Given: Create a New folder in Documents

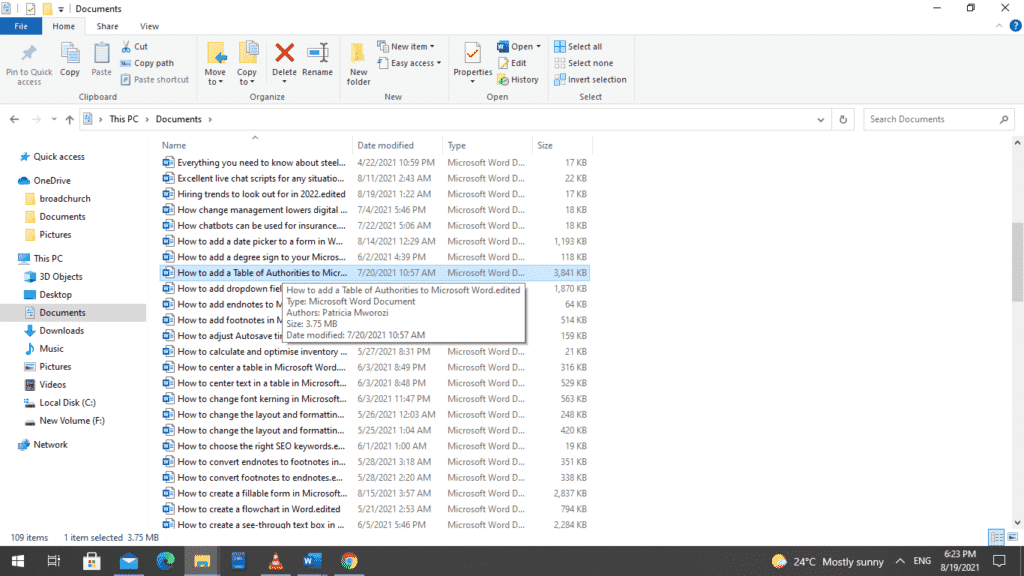Looking at the screenshot, I should coord(358,60).
